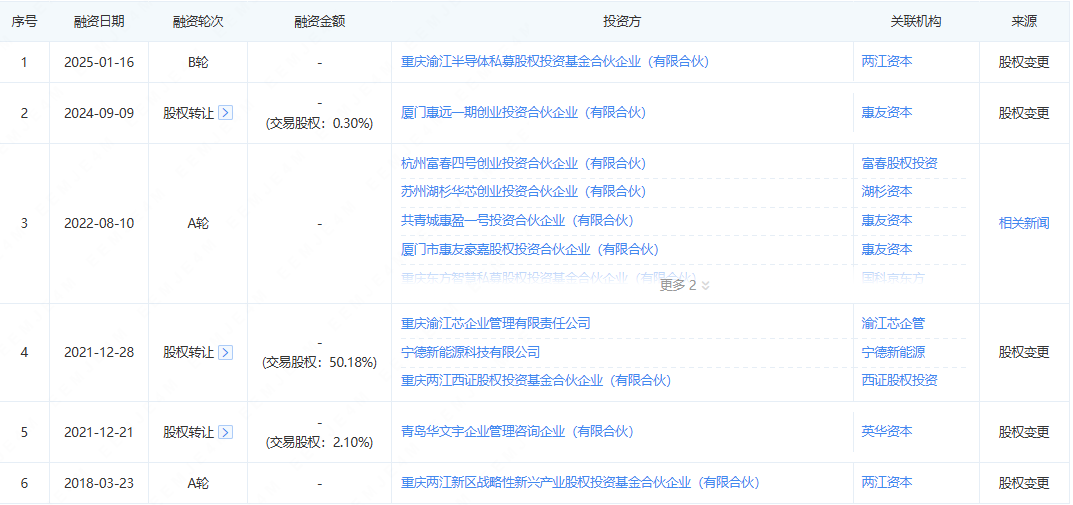Open investor 共青城惠盈一号投资合伙企业
This screenshot has height=505, width=1073.
click(517, 220)
